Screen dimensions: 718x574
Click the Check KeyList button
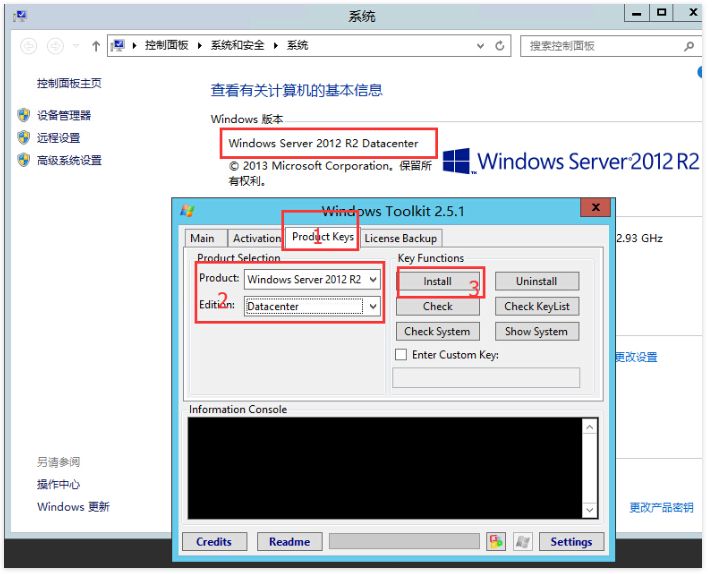[x=536, y=307]
